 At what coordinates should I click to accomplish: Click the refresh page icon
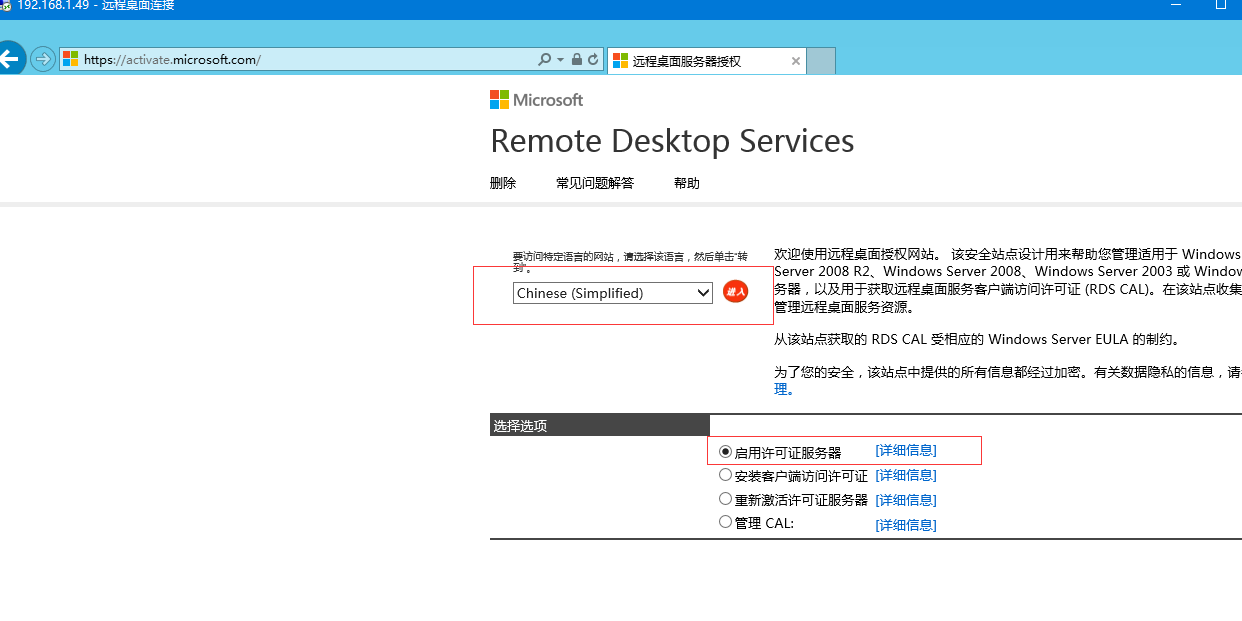pos(593,60)
